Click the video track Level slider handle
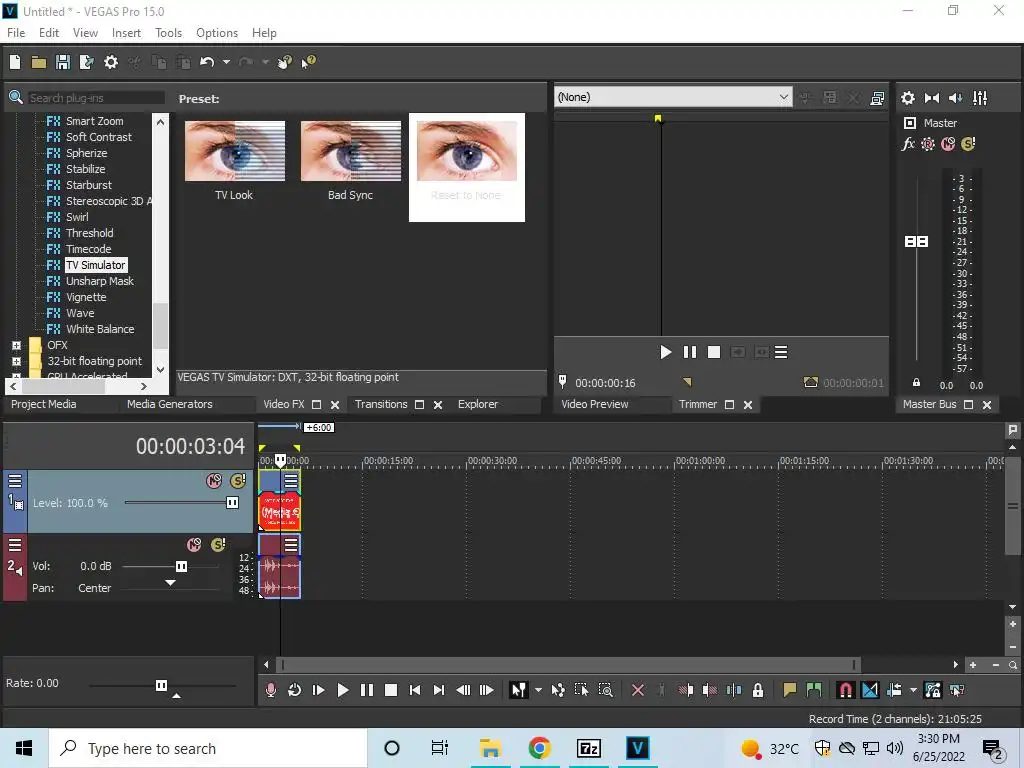The width and height of the screenshot is (1024, 768). coord(232,502)
